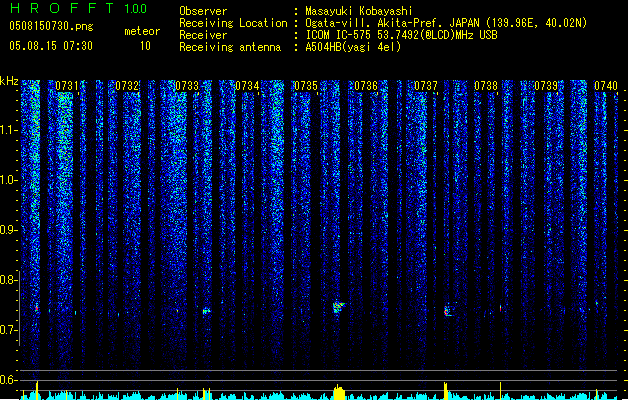629x400 pixels.
Task: Click the 1.1 kHz frequency label
Action: [x=8, y=130]
